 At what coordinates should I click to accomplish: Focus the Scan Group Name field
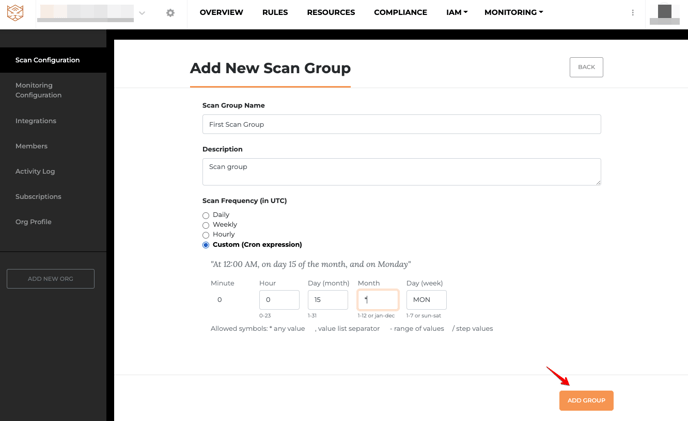[401, 124]
